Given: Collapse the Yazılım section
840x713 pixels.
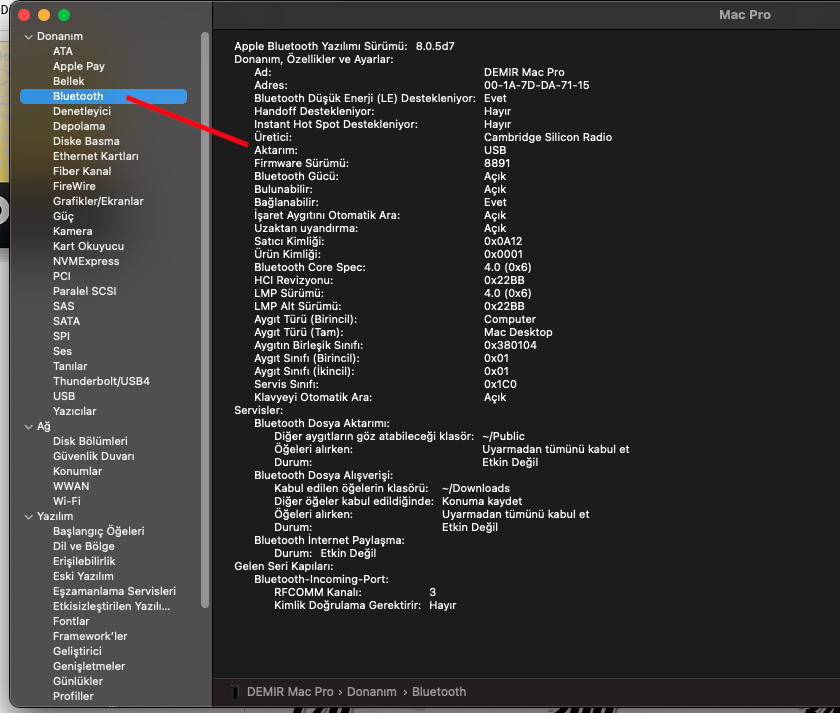Looking at the screenshot, I should pyautogui.click(x=28, y=517).
